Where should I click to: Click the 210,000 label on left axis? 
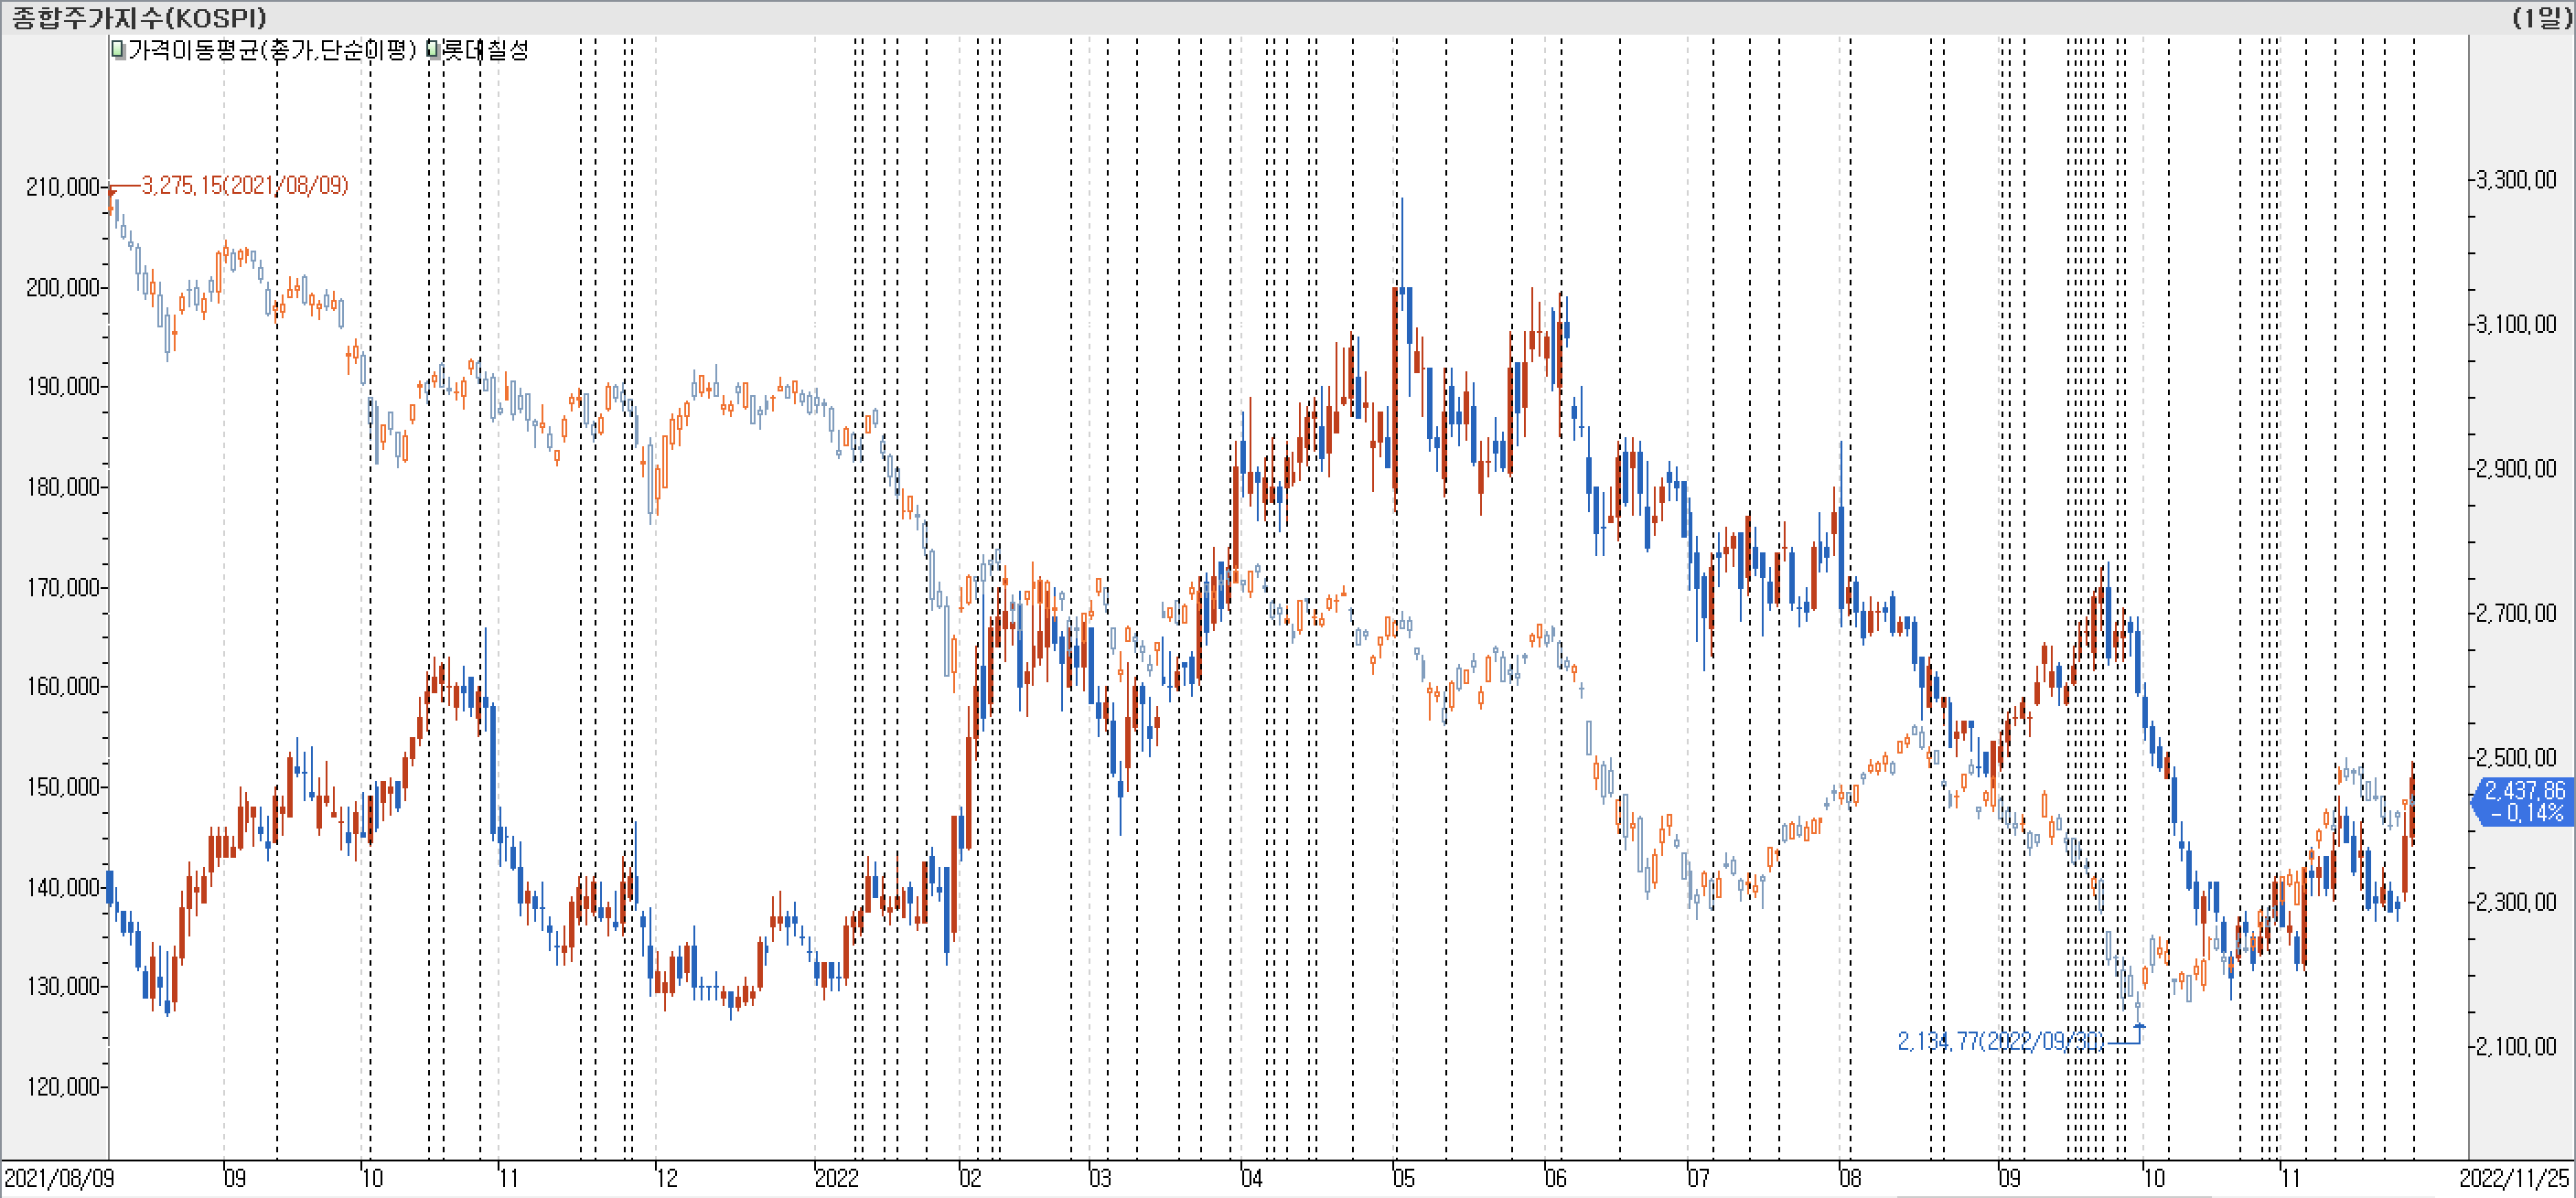click(63, 187)
